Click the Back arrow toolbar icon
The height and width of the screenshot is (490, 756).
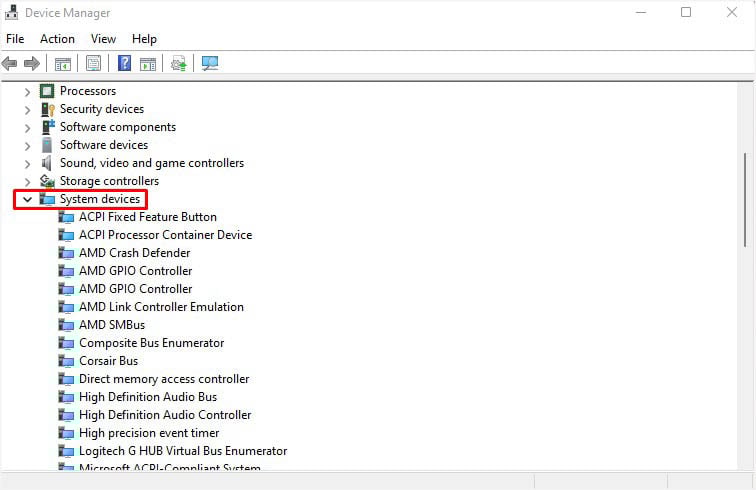10,63
